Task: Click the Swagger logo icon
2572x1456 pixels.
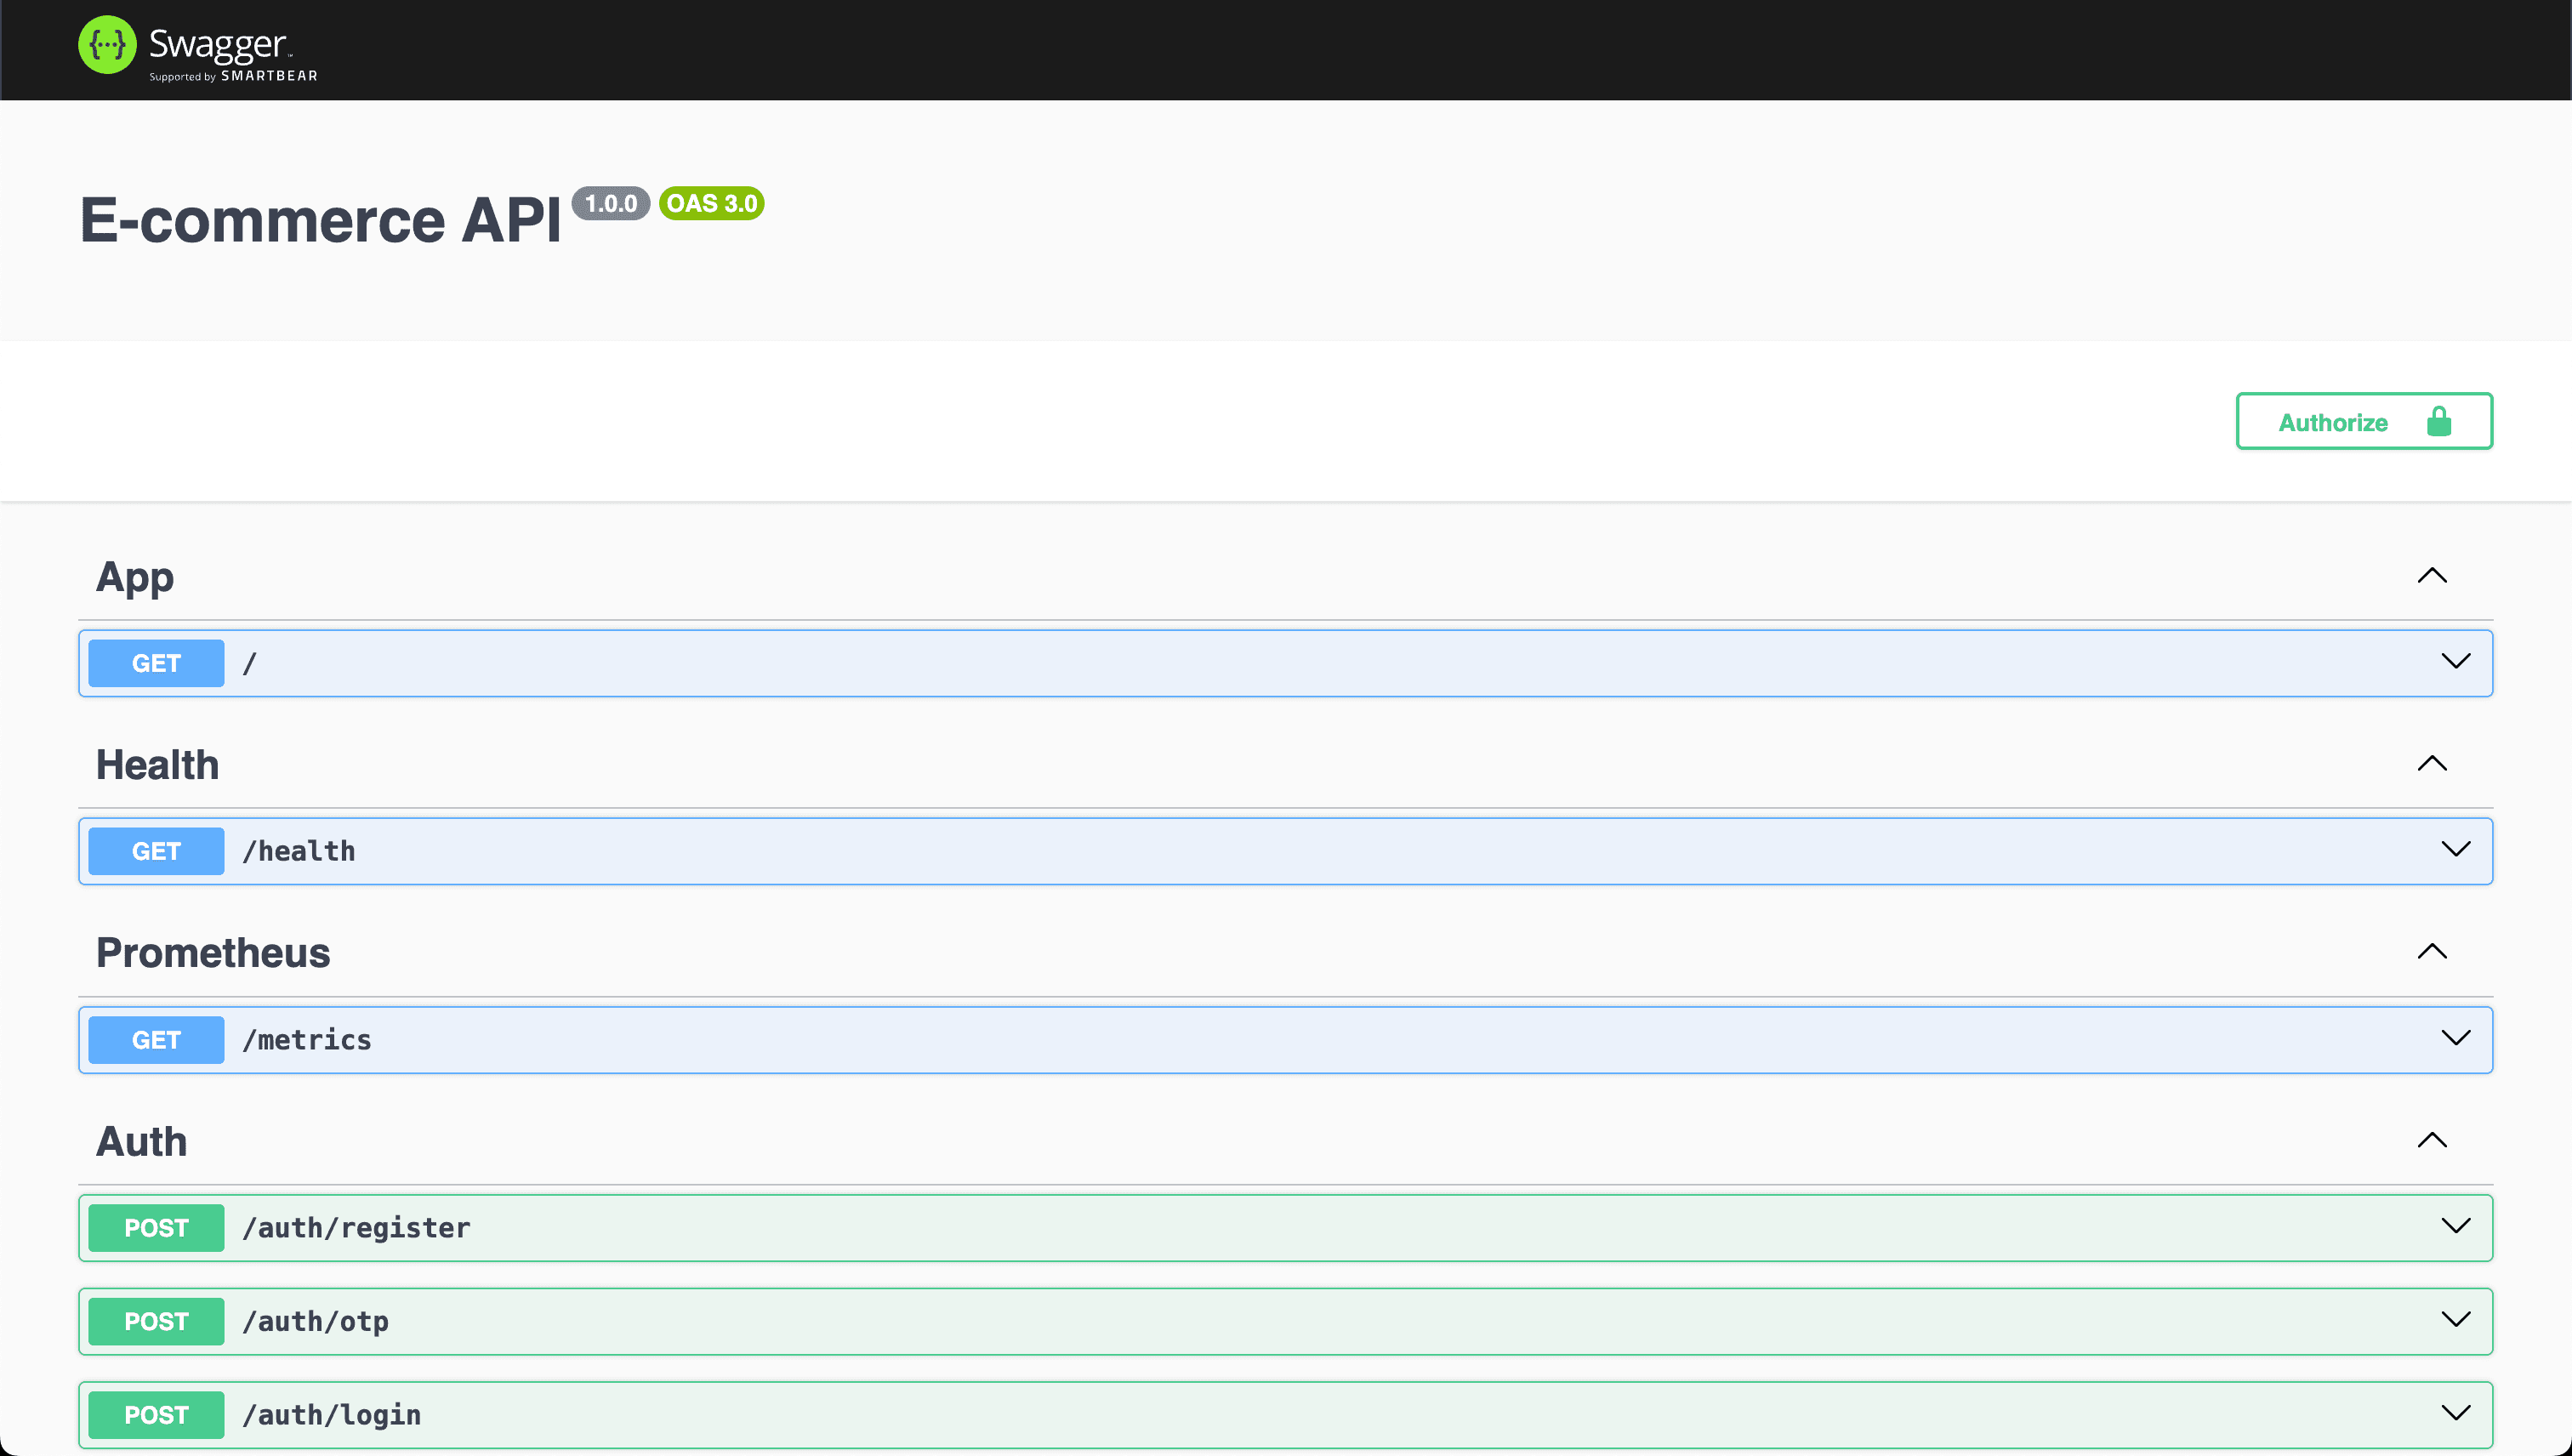Action: pos(107,45)
